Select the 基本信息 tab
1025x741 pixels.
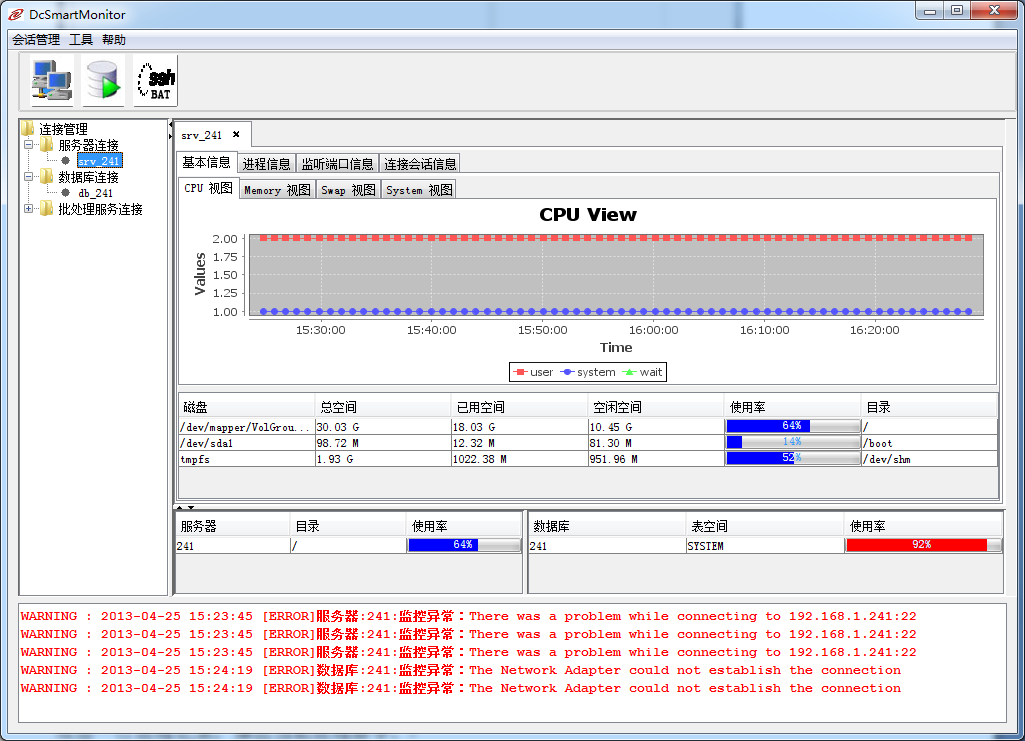coord(206,162)
